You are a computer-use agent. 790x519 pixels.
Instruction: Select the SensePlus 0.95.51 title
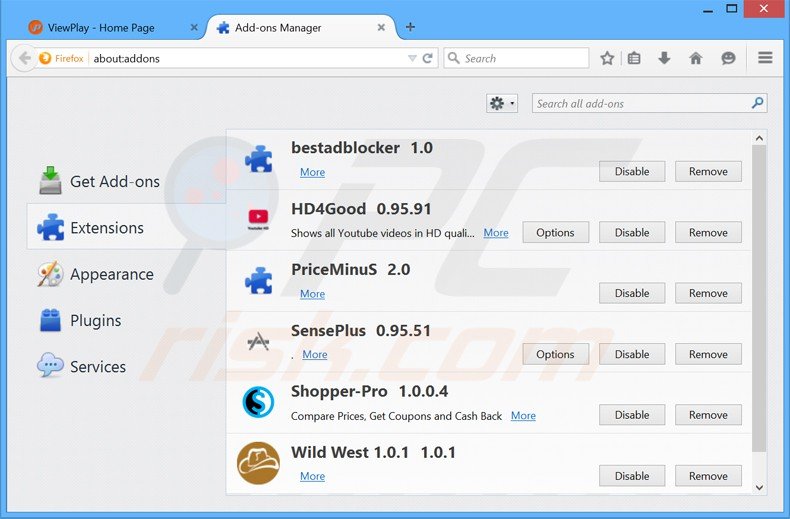coord(361,331)
